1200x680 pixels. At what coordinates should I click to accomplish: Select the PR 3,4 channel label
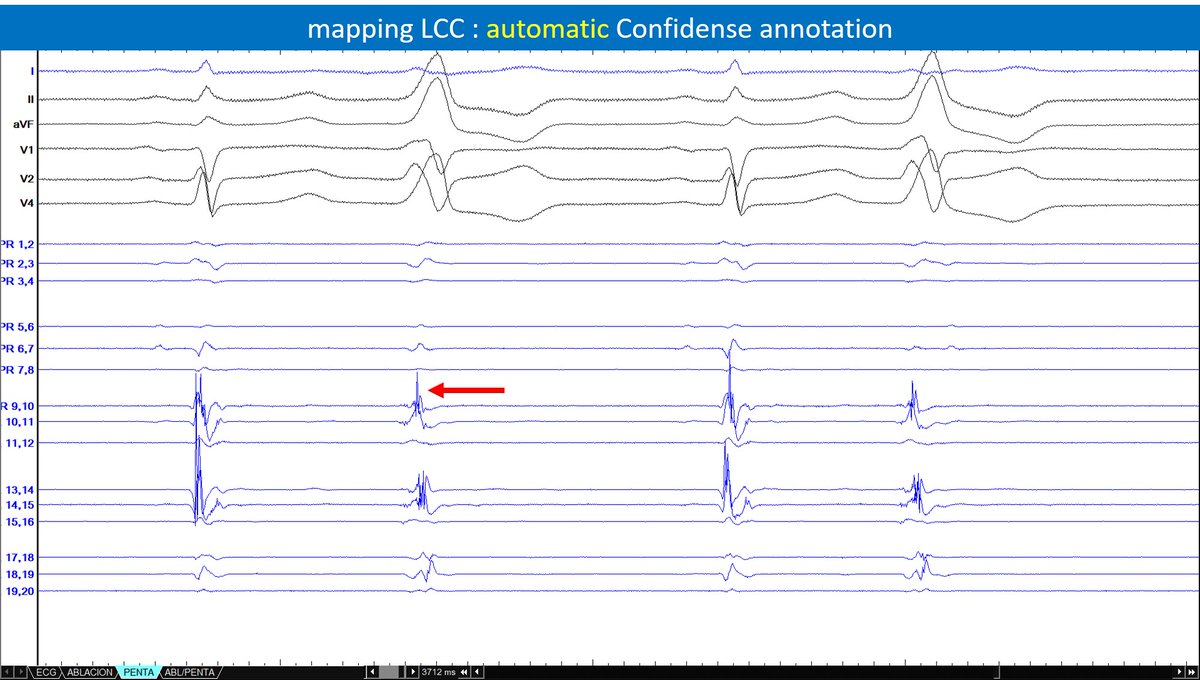[18, 281]
